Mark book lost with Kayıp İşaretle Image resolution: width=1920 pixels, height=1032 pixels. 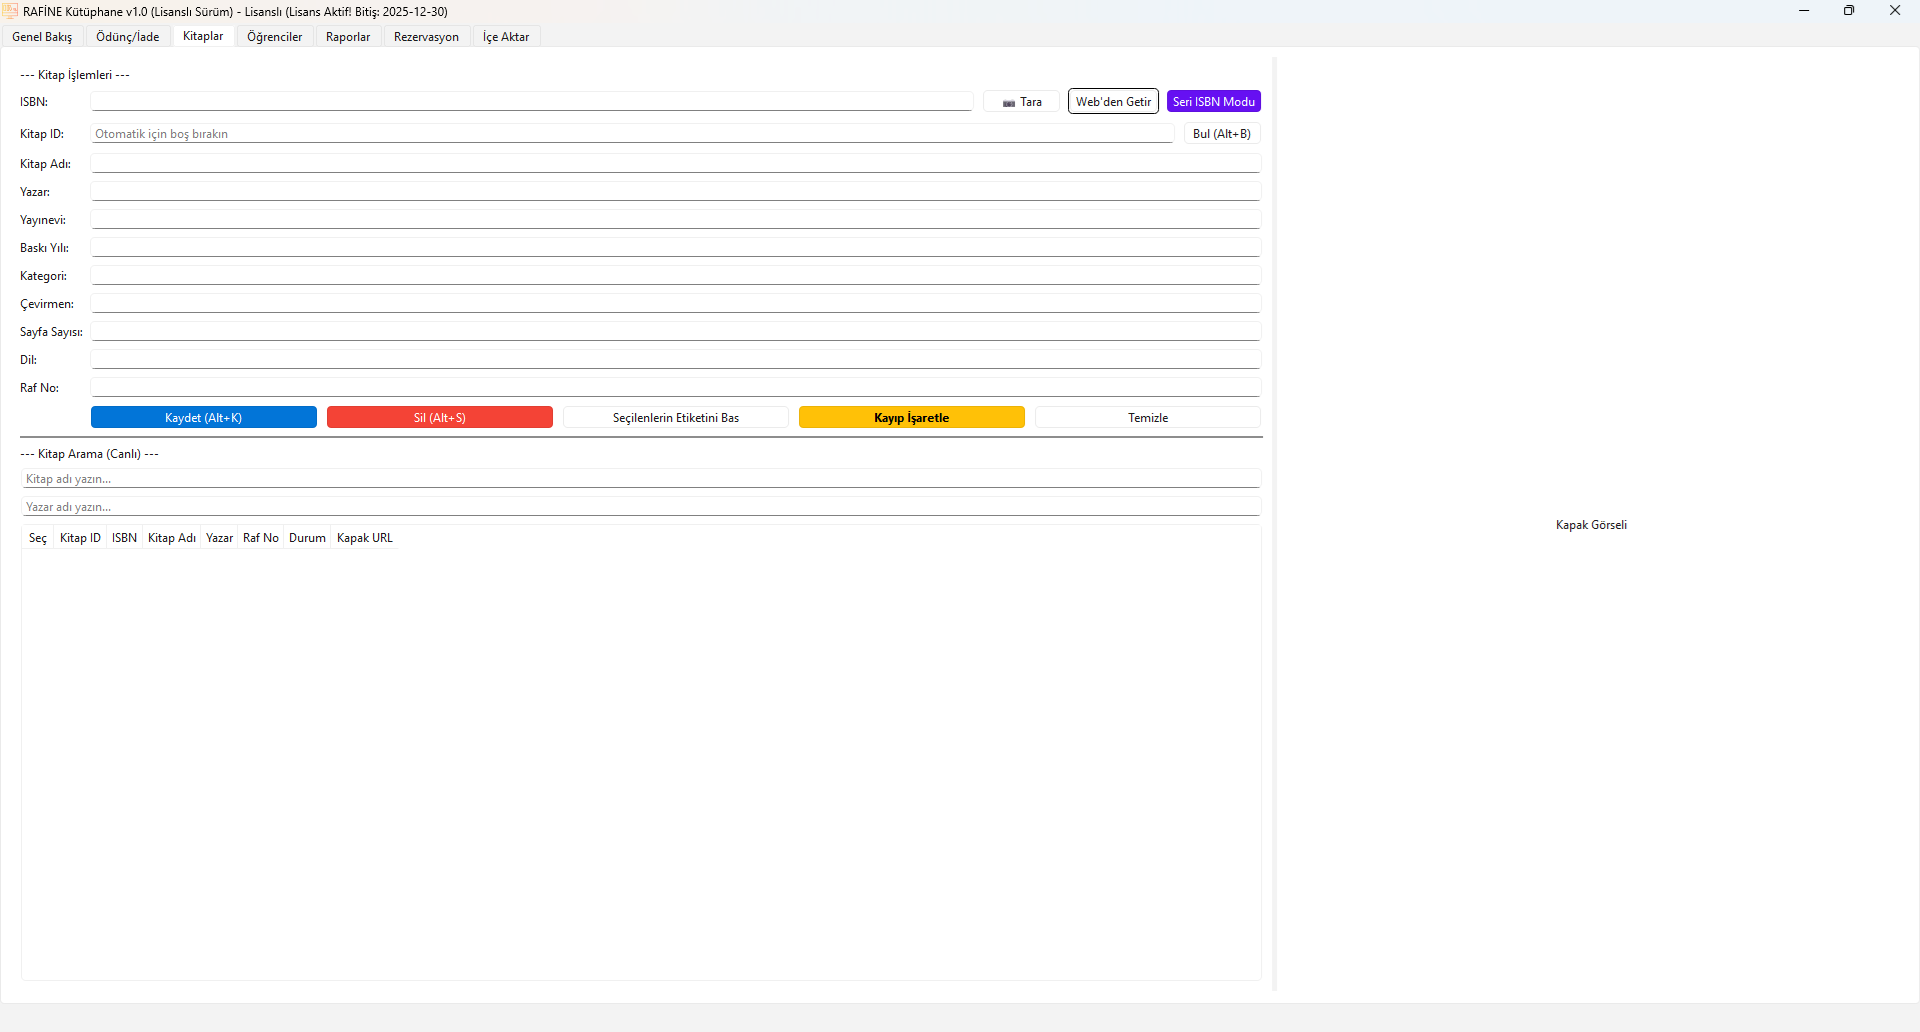click(x=911, y=418)
